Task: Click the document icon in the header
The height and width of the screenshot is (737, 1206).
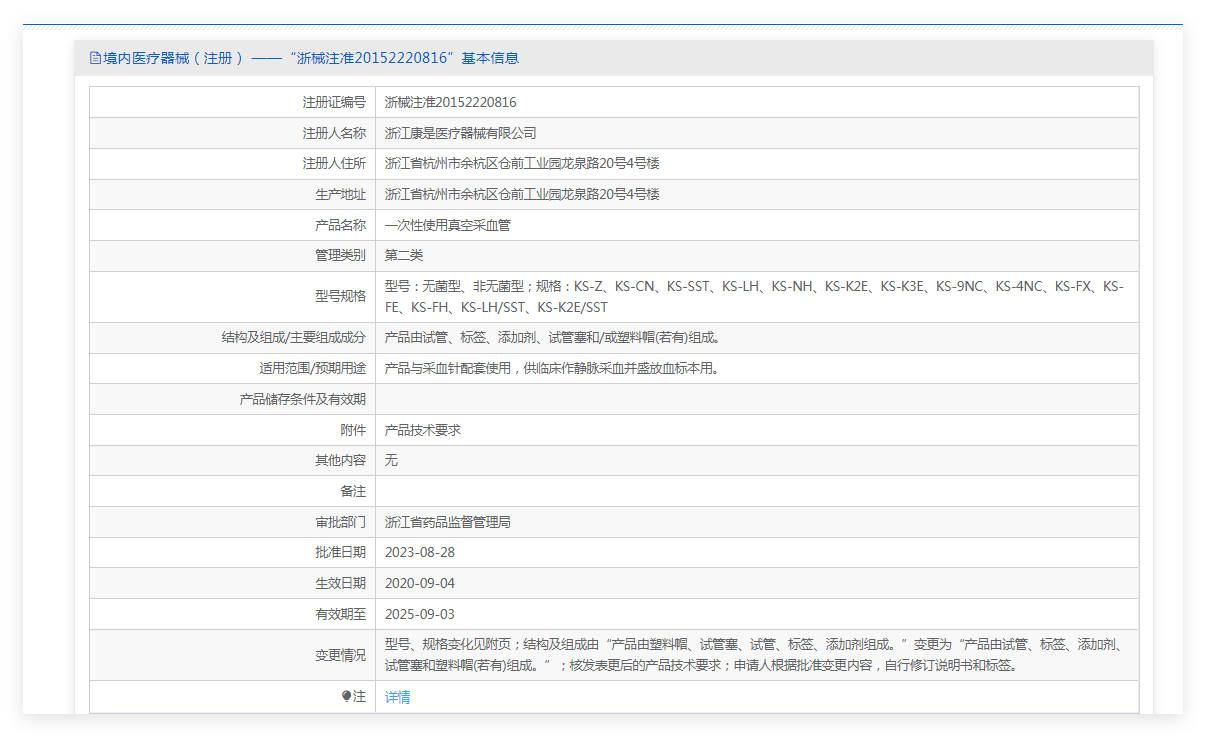Action: (x=95, y=58)
